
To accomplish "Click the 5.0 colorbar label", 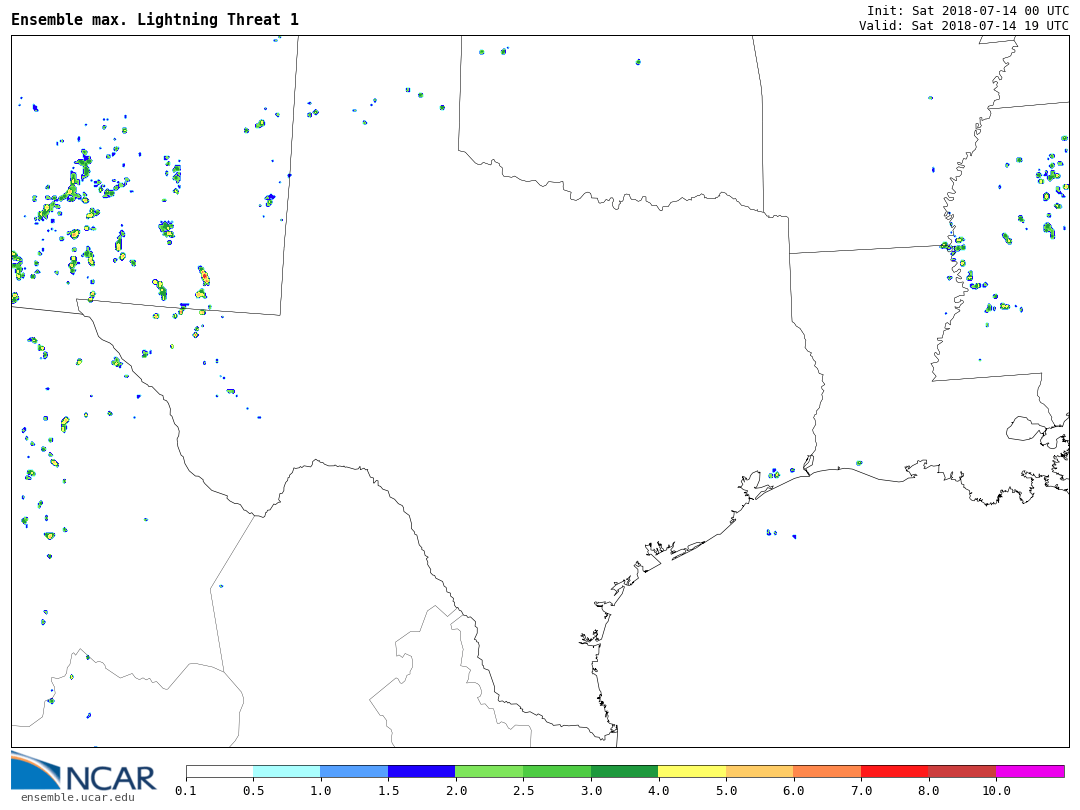I will (x=726, y=790).
